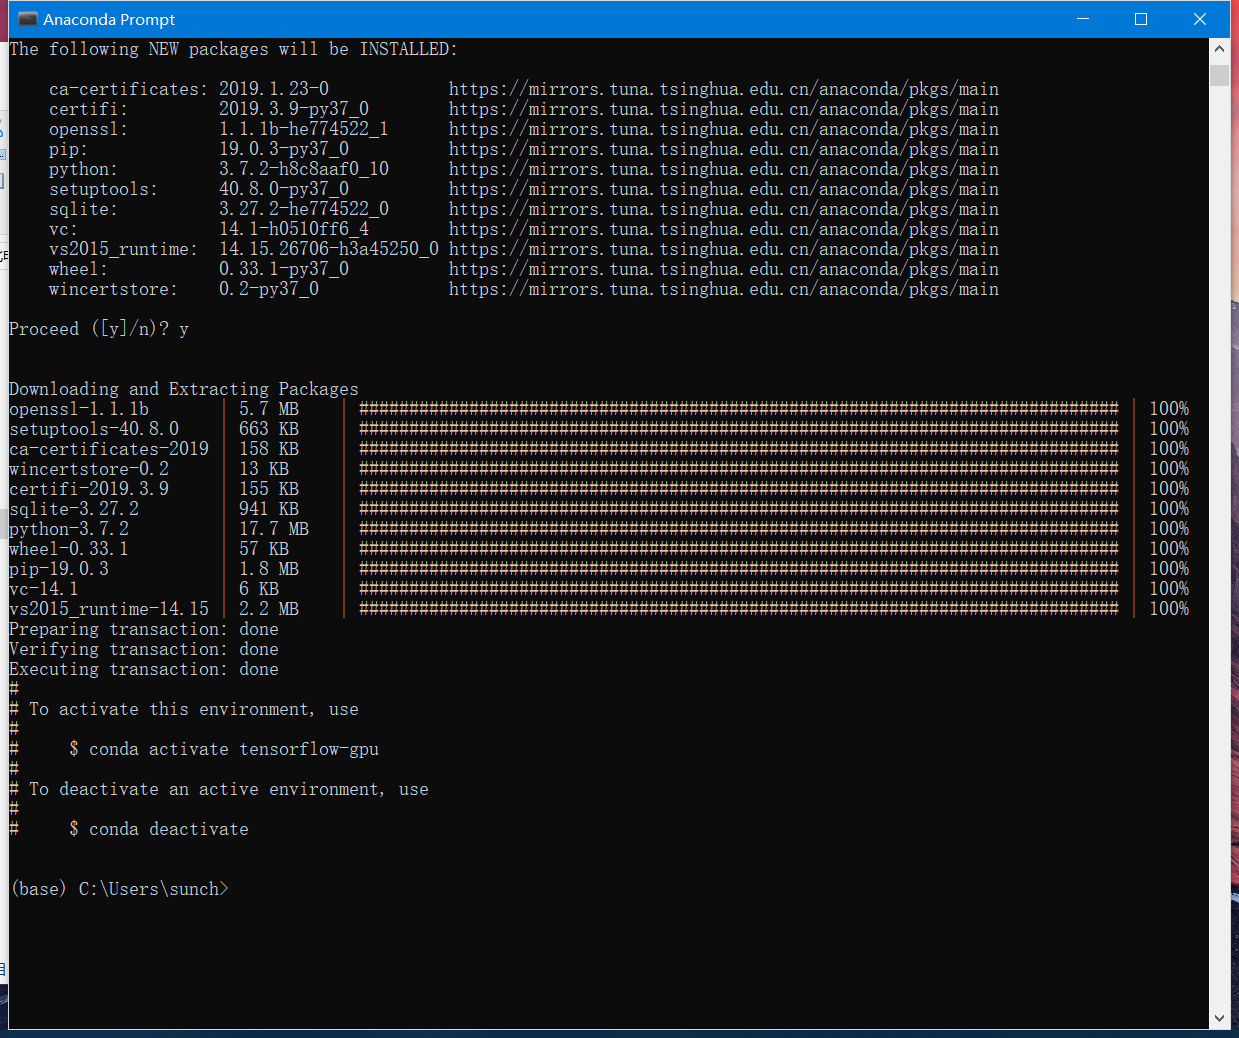
Task: Click the tsinghua mirror URL for pip
Action: (724, 149)
